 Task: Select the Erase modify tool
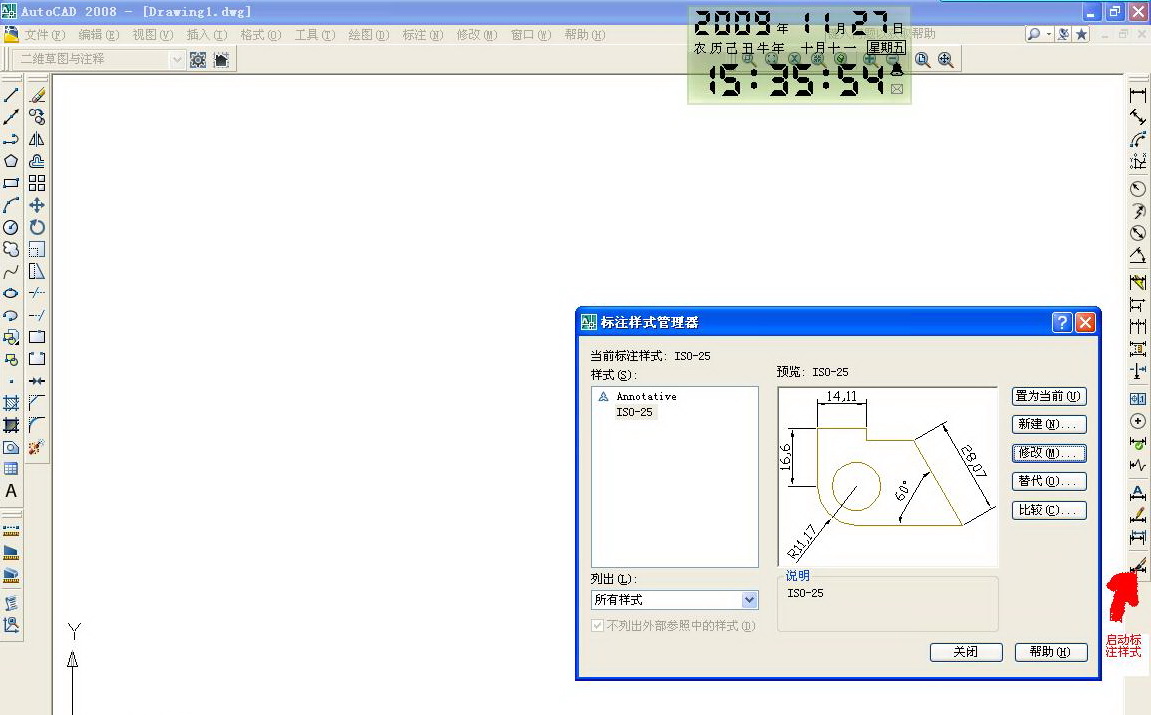(x=37, y=95)
